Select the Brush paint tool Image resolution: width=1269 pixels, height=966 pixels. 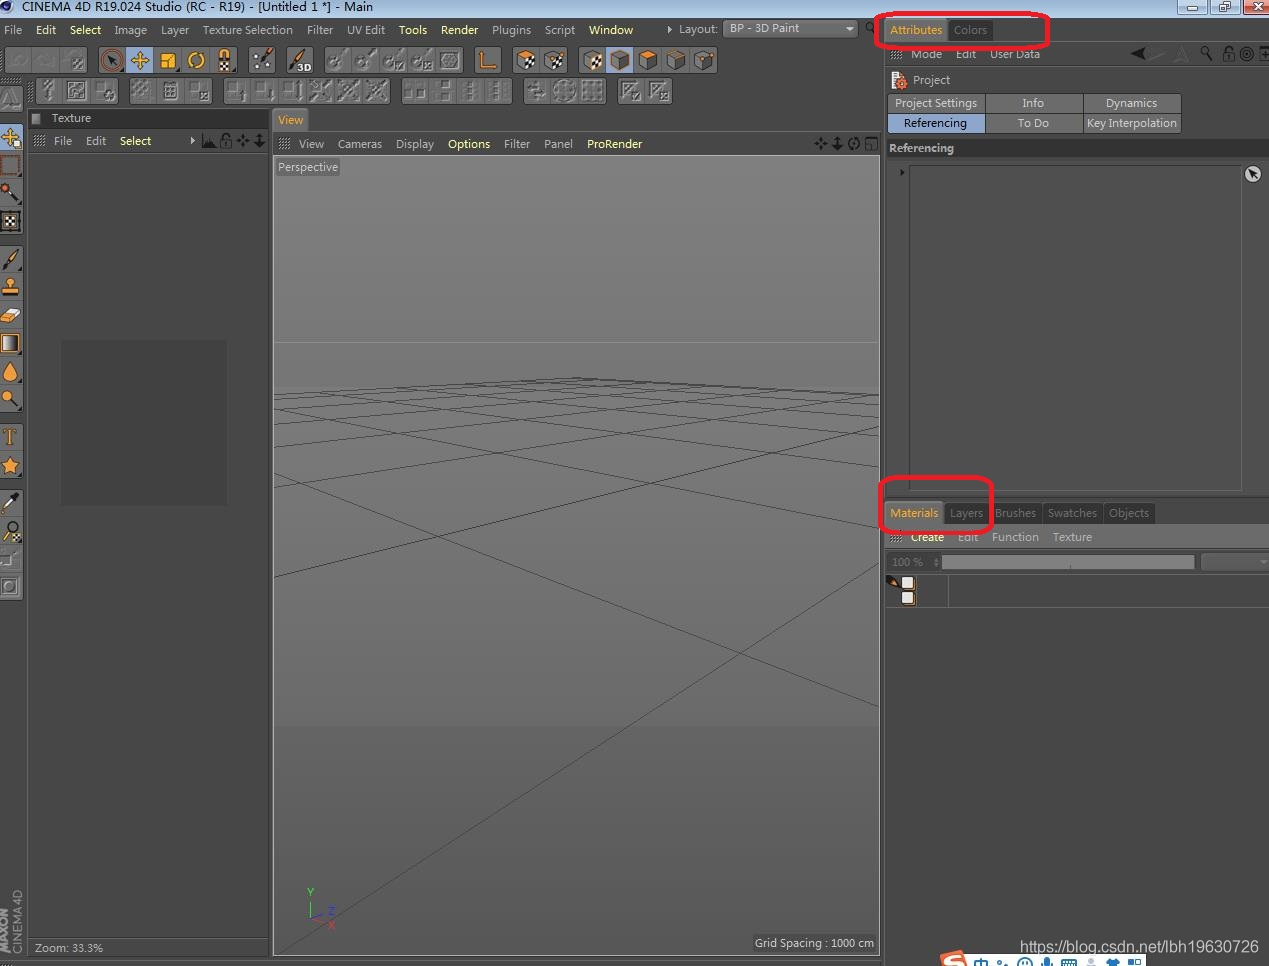pyautogui.click(x=11, y=259)
